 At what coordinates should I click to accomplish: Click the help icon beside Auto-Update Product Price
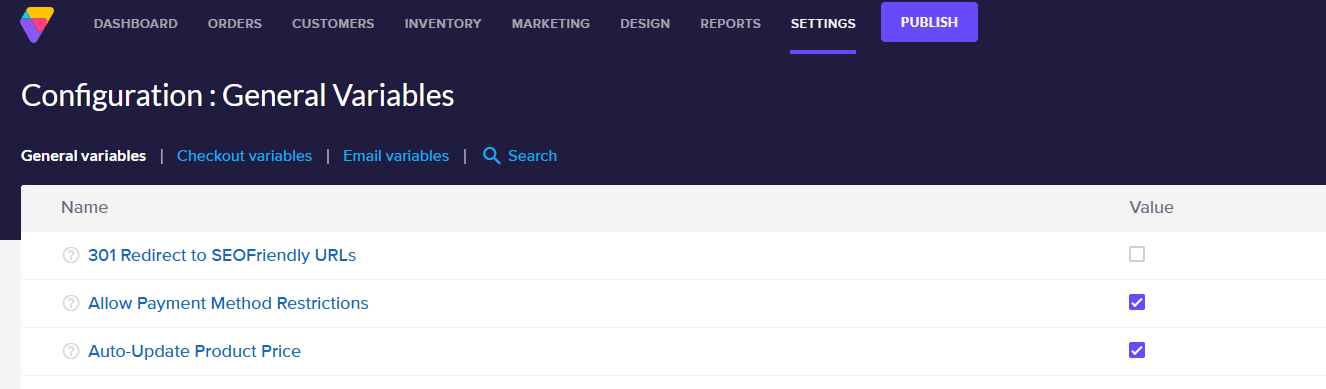(71, 351)
